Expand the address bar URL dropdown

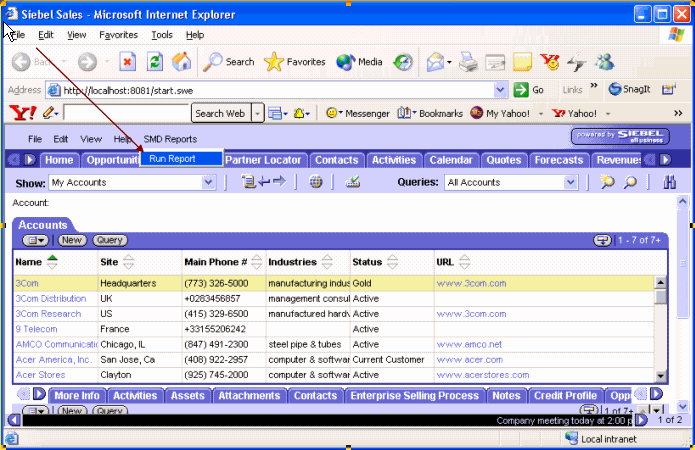coord(501,89)
